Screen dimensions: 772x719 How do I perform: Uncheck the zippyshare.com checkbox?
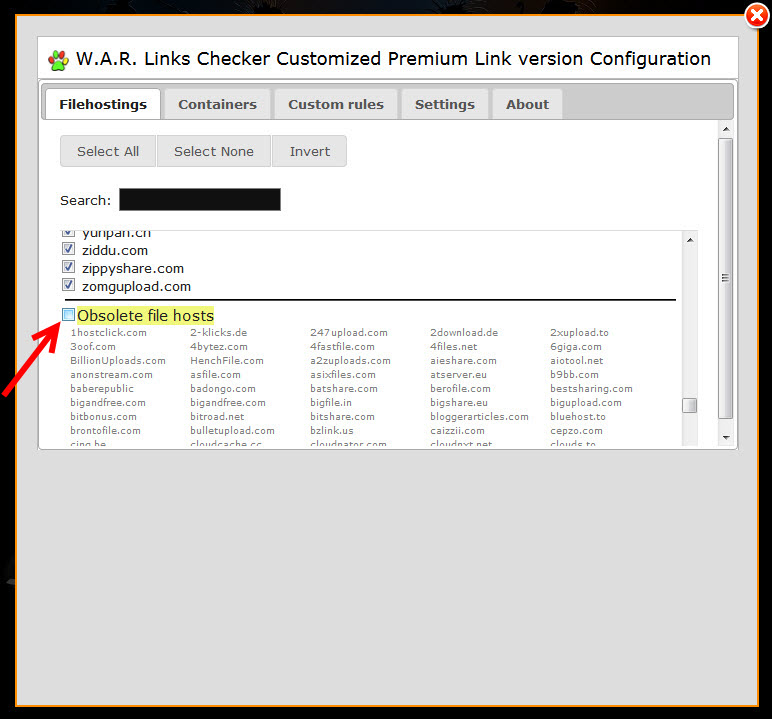pos(68,267)
